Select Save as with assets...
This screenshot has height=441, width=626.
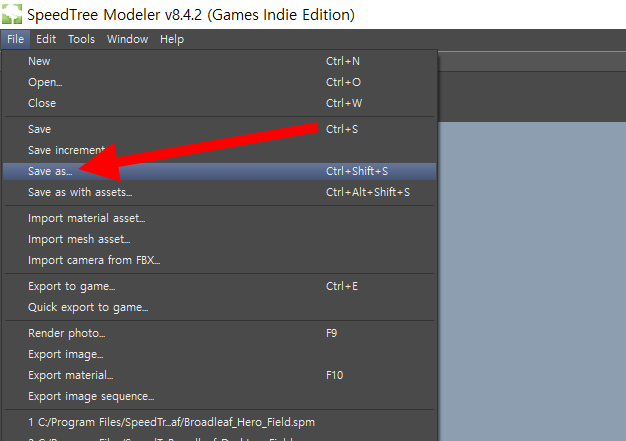219,192
